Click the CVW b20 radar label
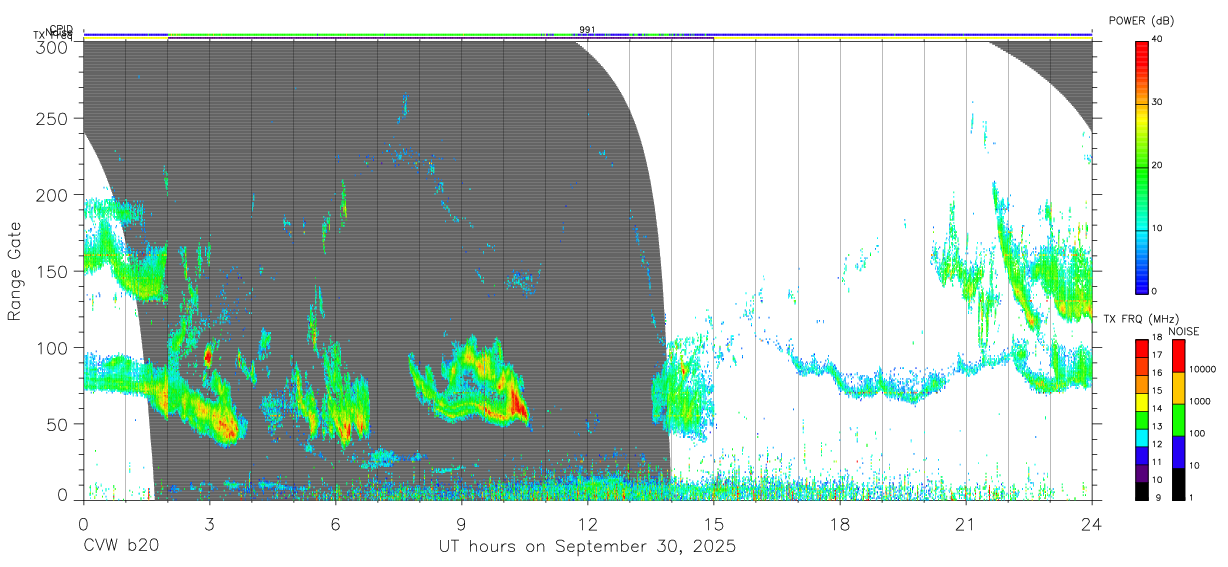Image resolution: width=1228 pixels, height=567 pixels. pyautogui.click(x=121, y=547)
